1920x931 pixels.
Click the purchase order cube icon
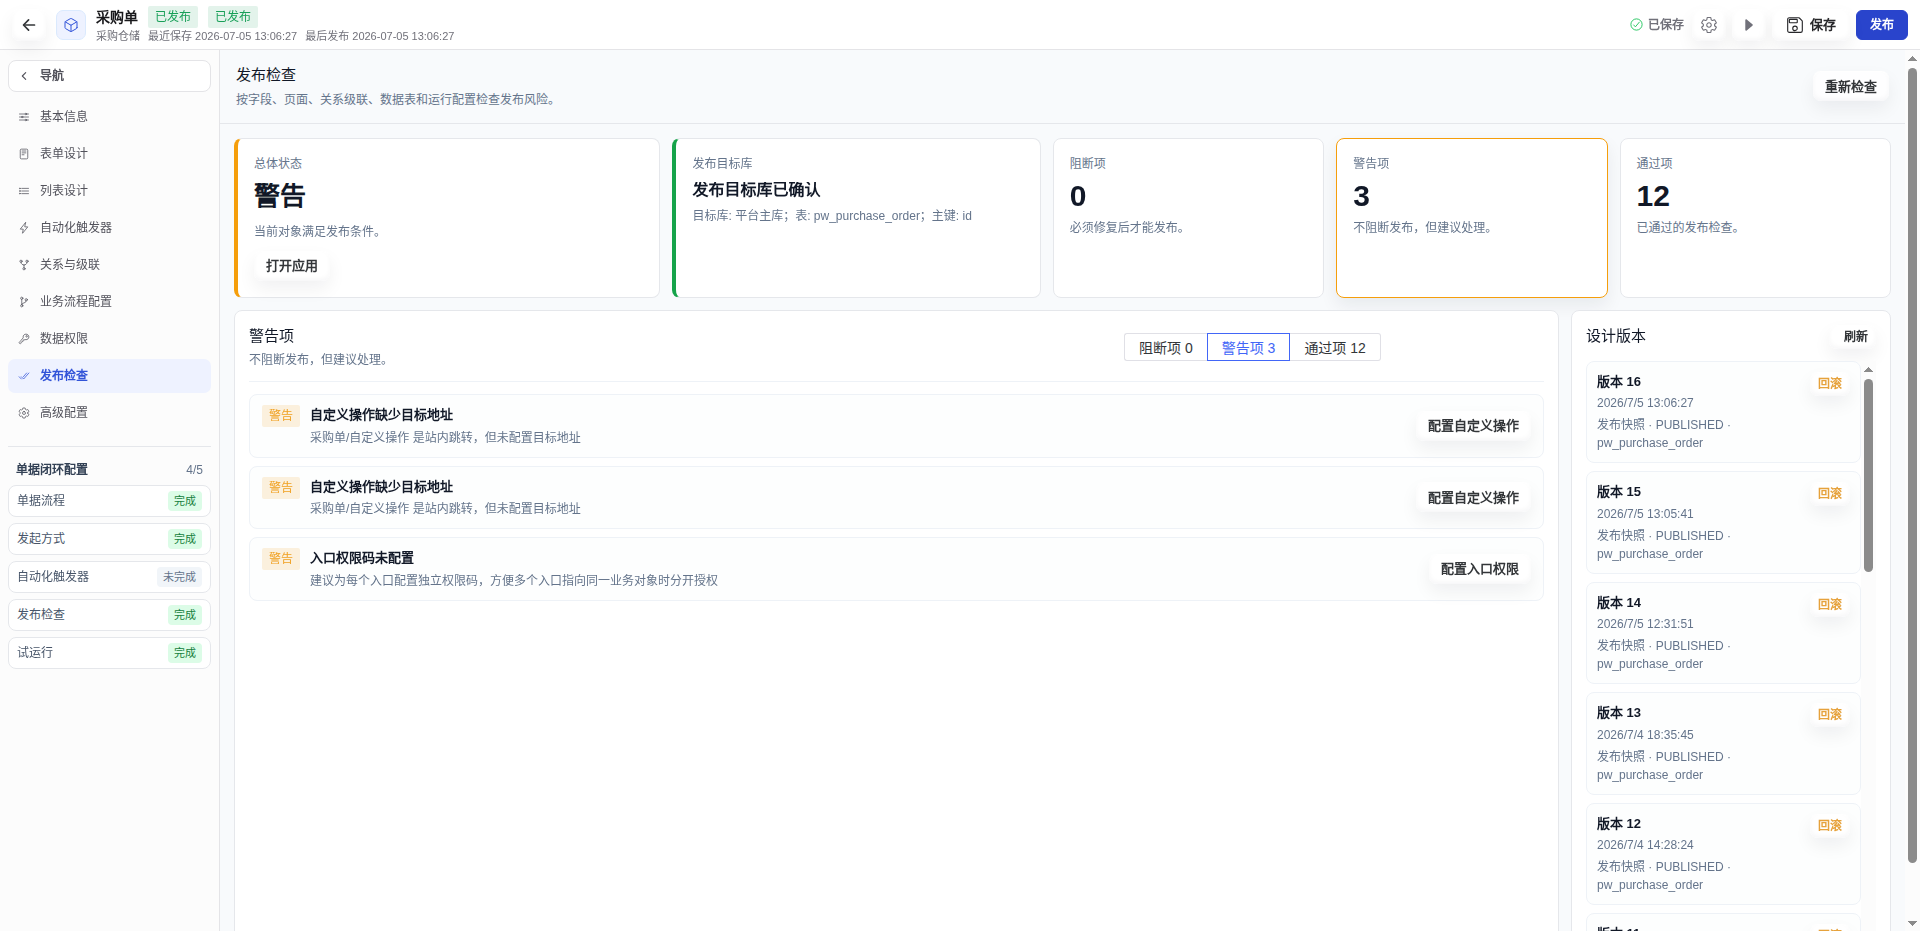click(71, 25)
